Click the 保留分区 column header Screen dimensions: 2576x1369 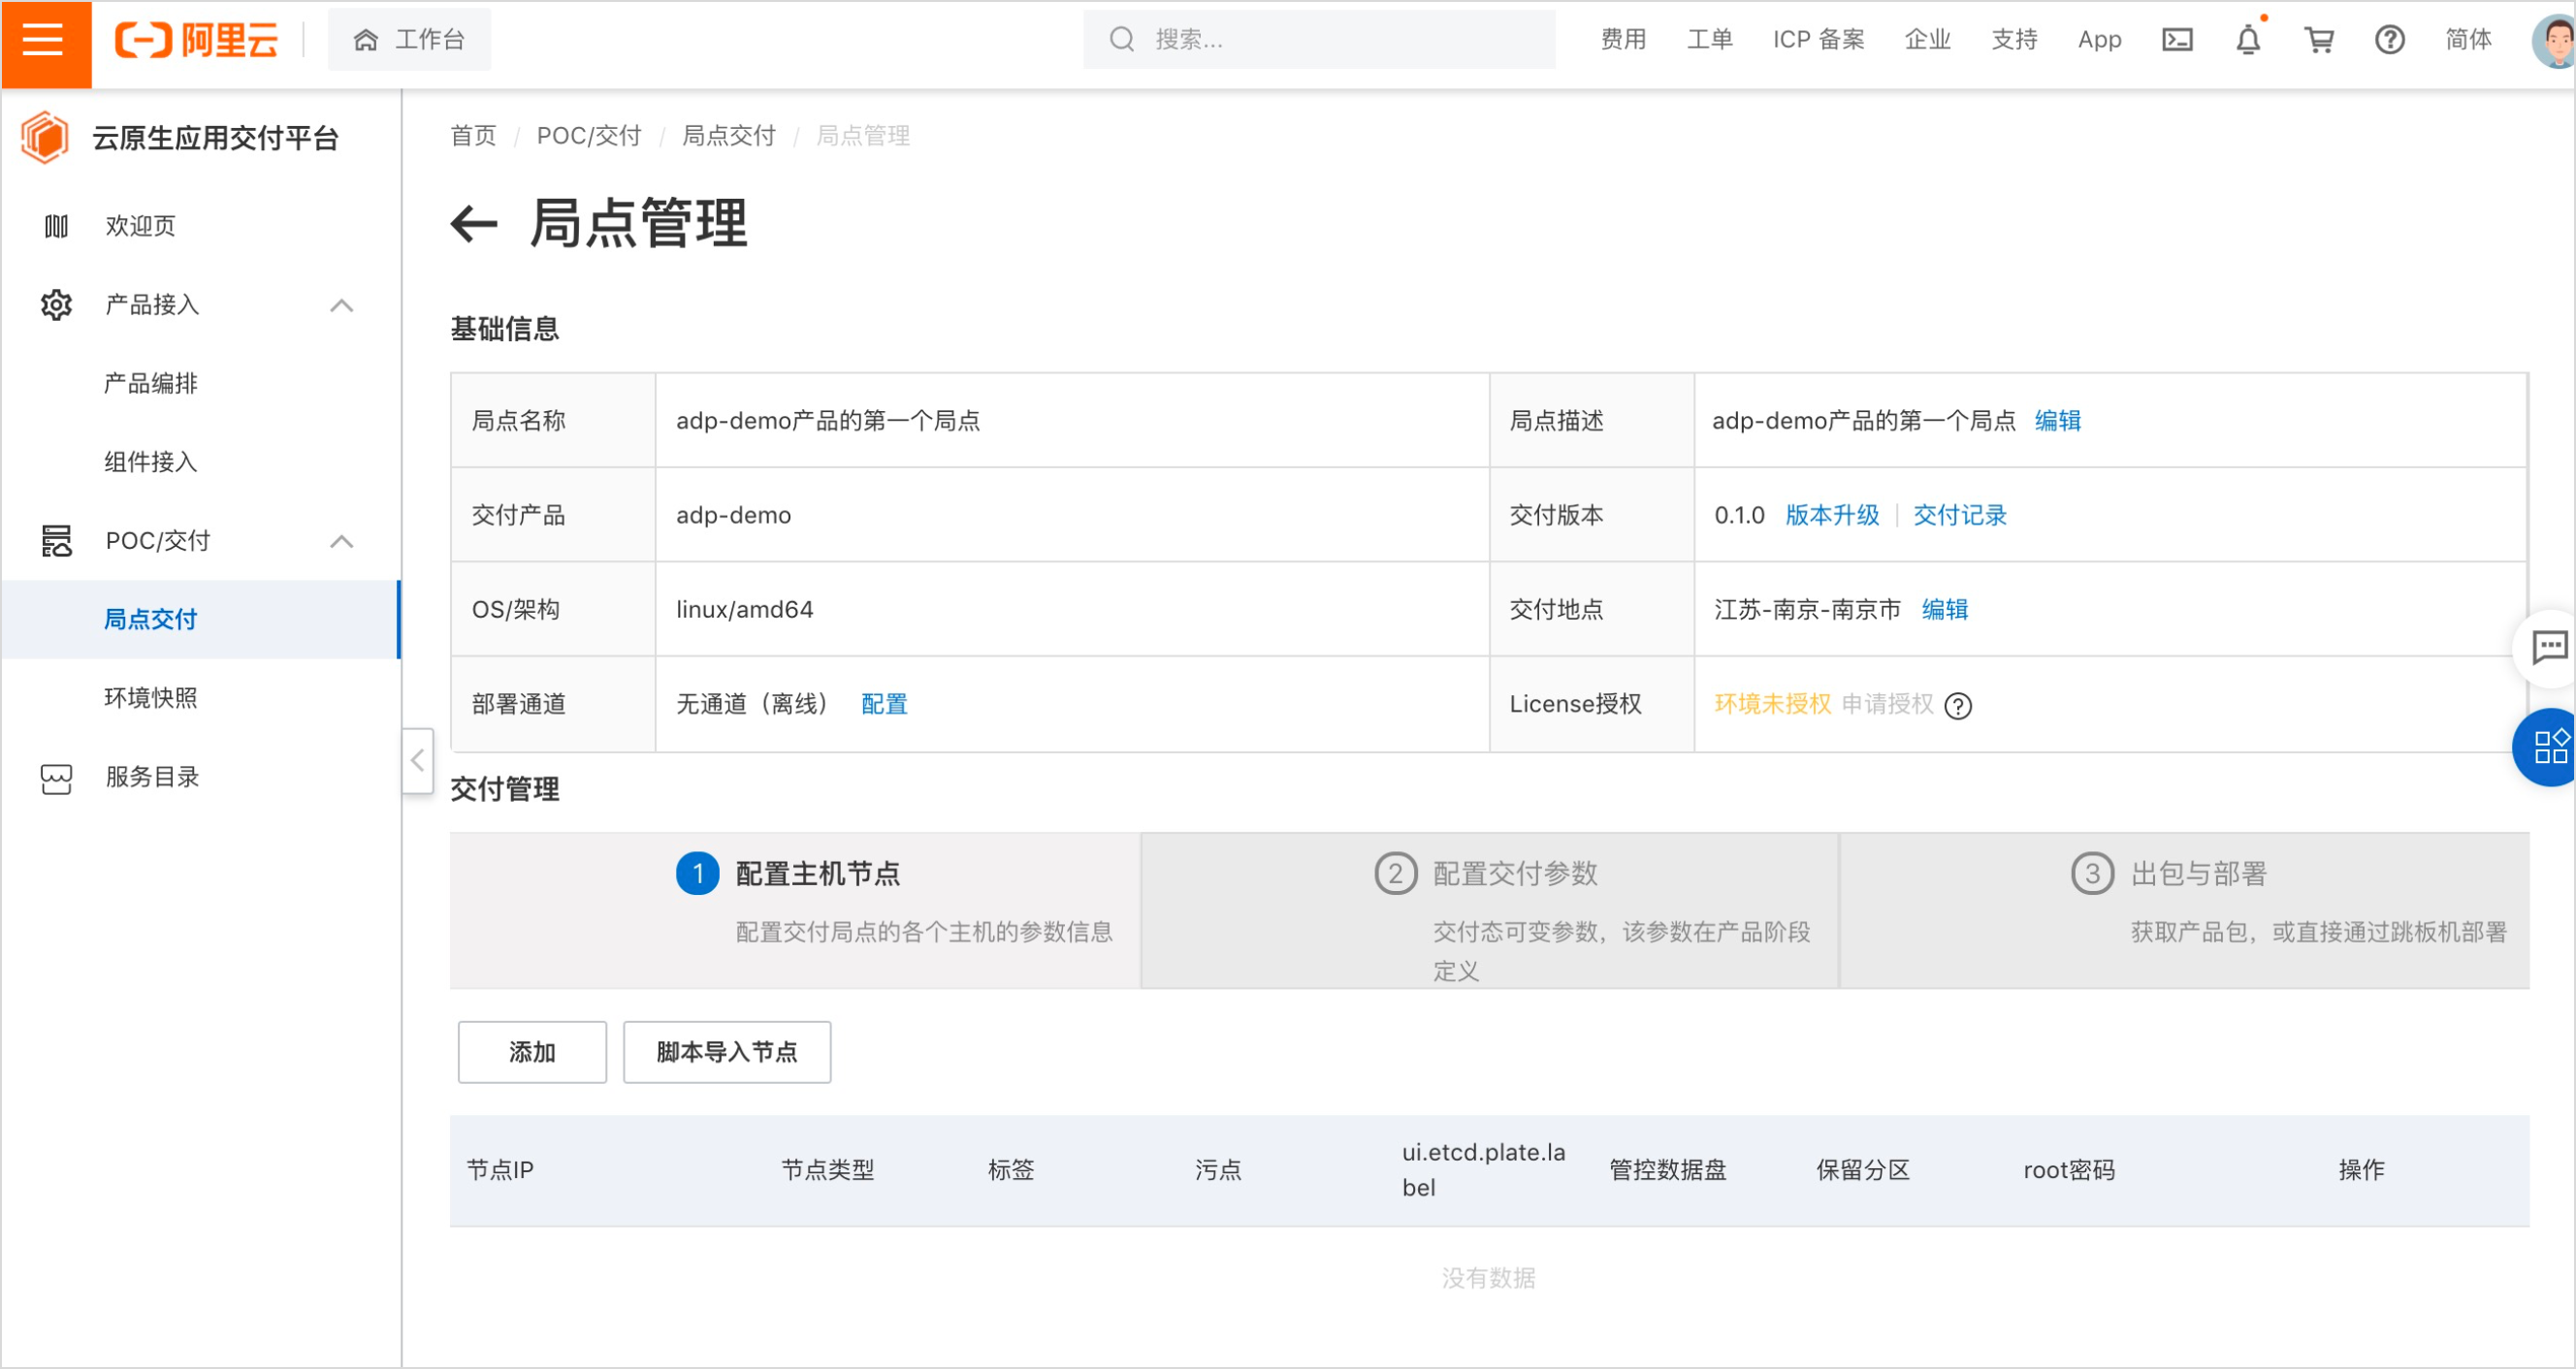pos(1863,1171)
